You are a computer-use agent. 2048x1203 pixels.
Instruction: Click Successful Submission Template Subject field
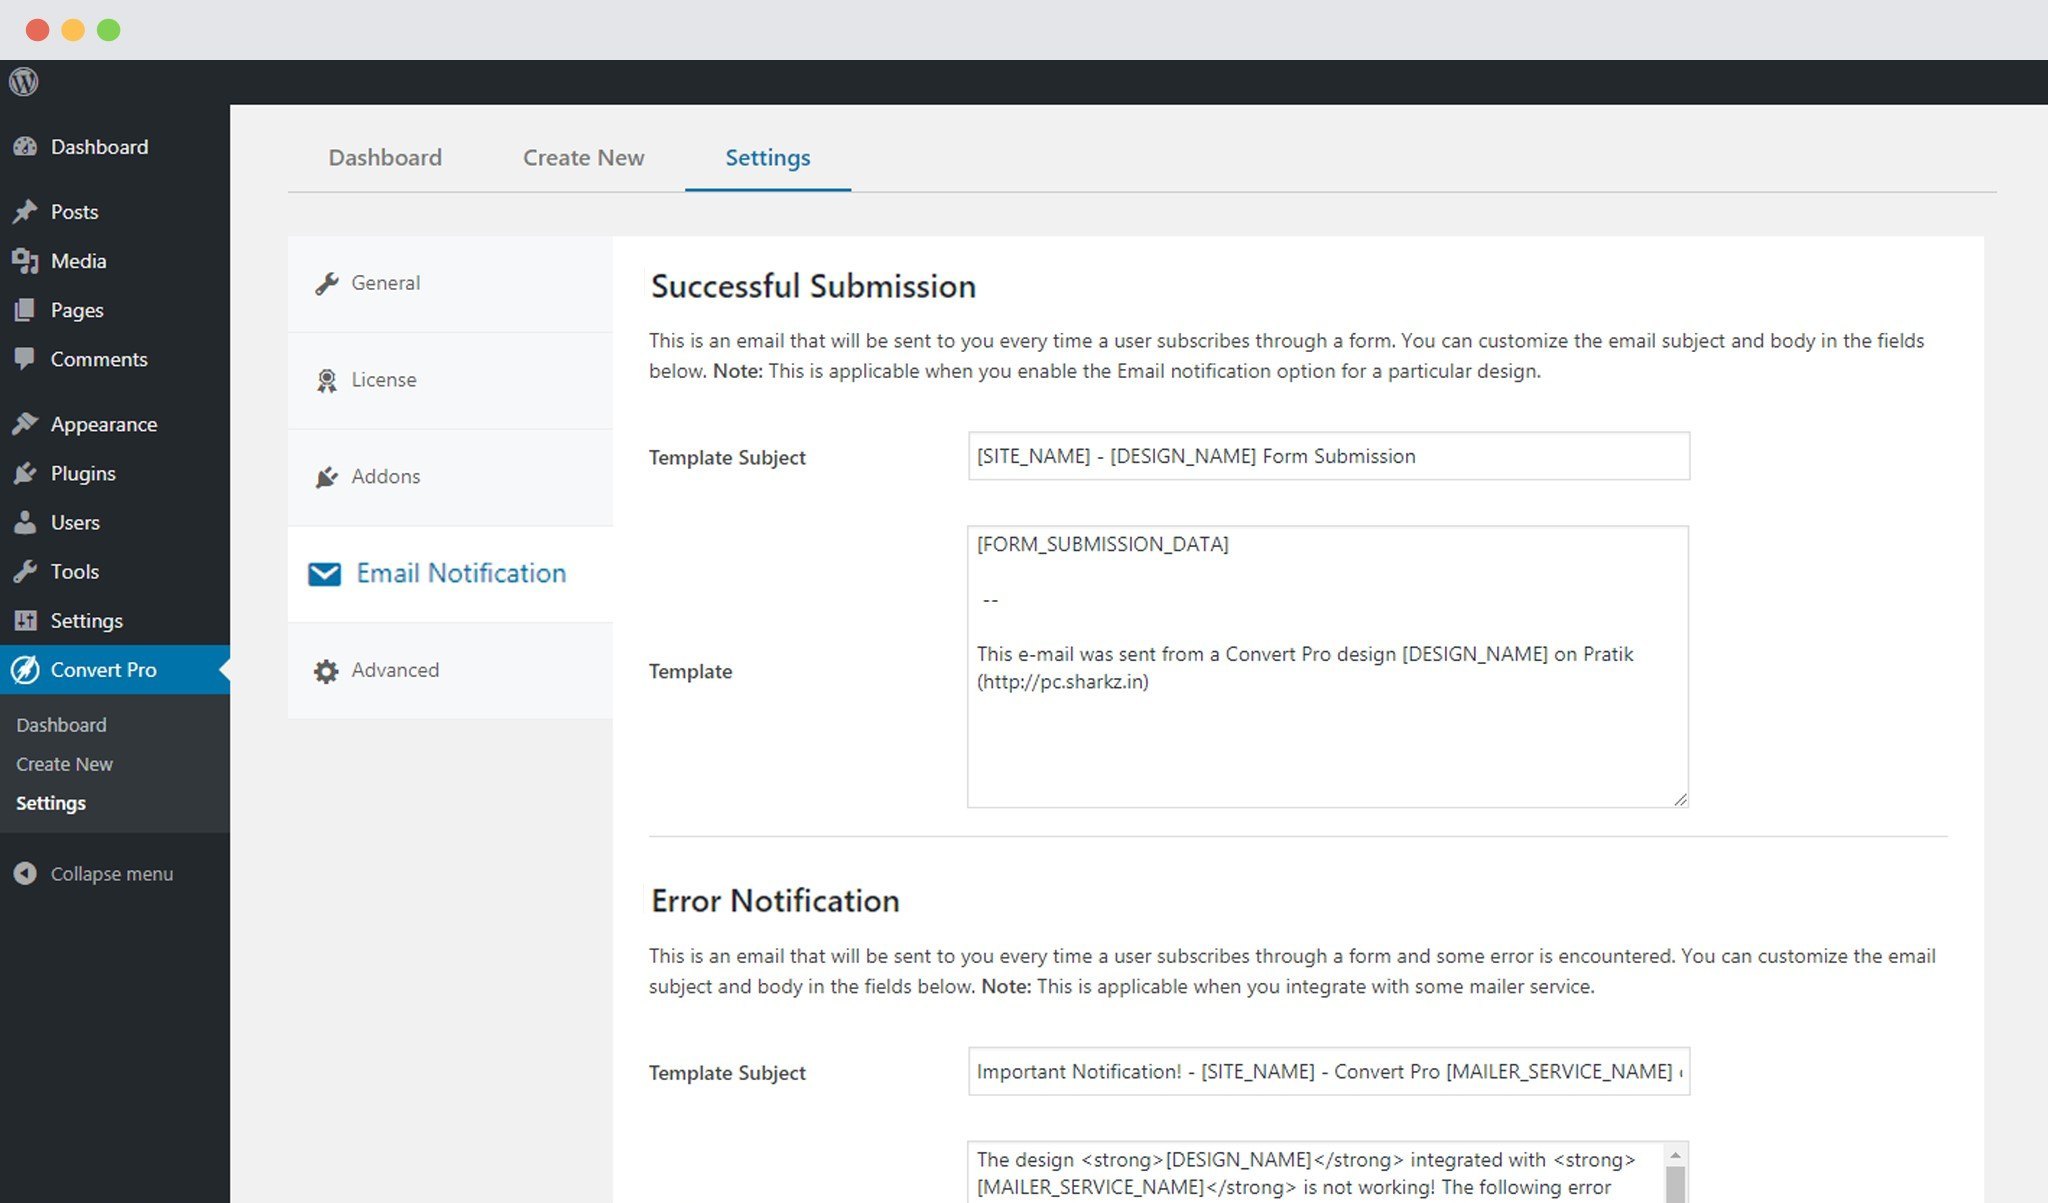click(1329, 456)
